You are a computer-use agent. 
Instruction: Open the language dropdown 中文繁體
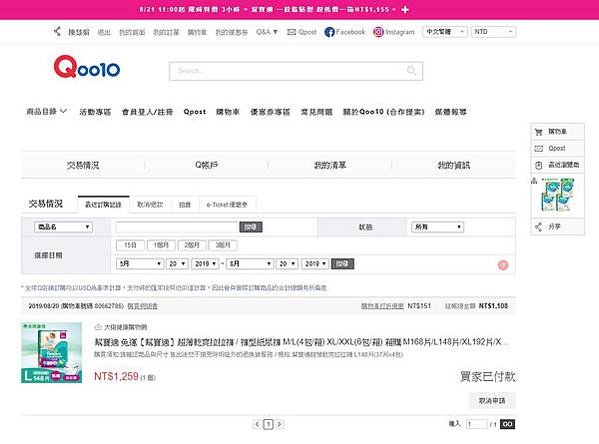pyautogui.click(x=445, y=32)
